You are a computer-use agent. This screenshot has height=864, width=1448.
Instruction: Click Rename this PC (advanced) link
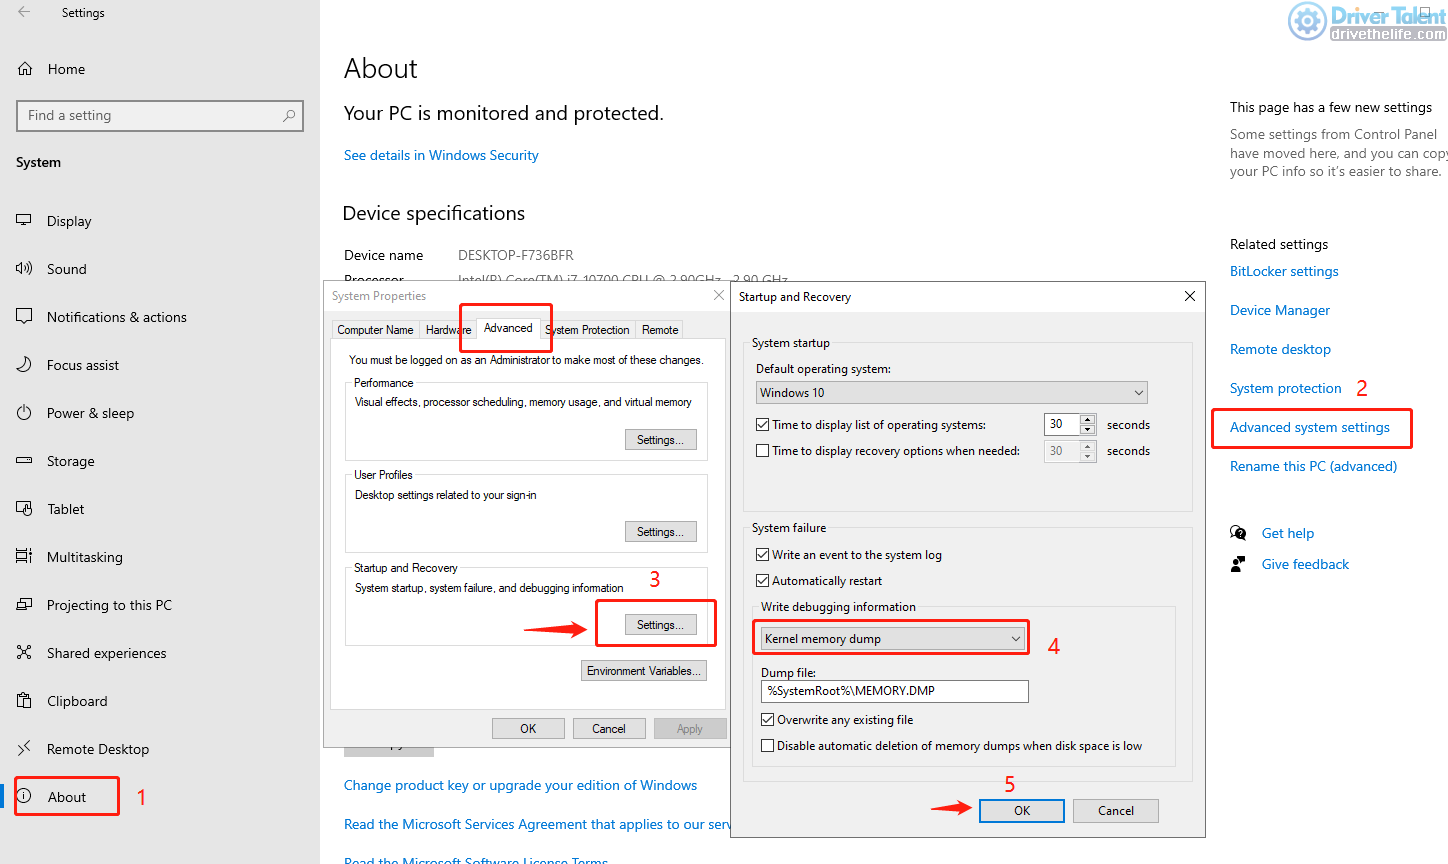(1314, 466)
